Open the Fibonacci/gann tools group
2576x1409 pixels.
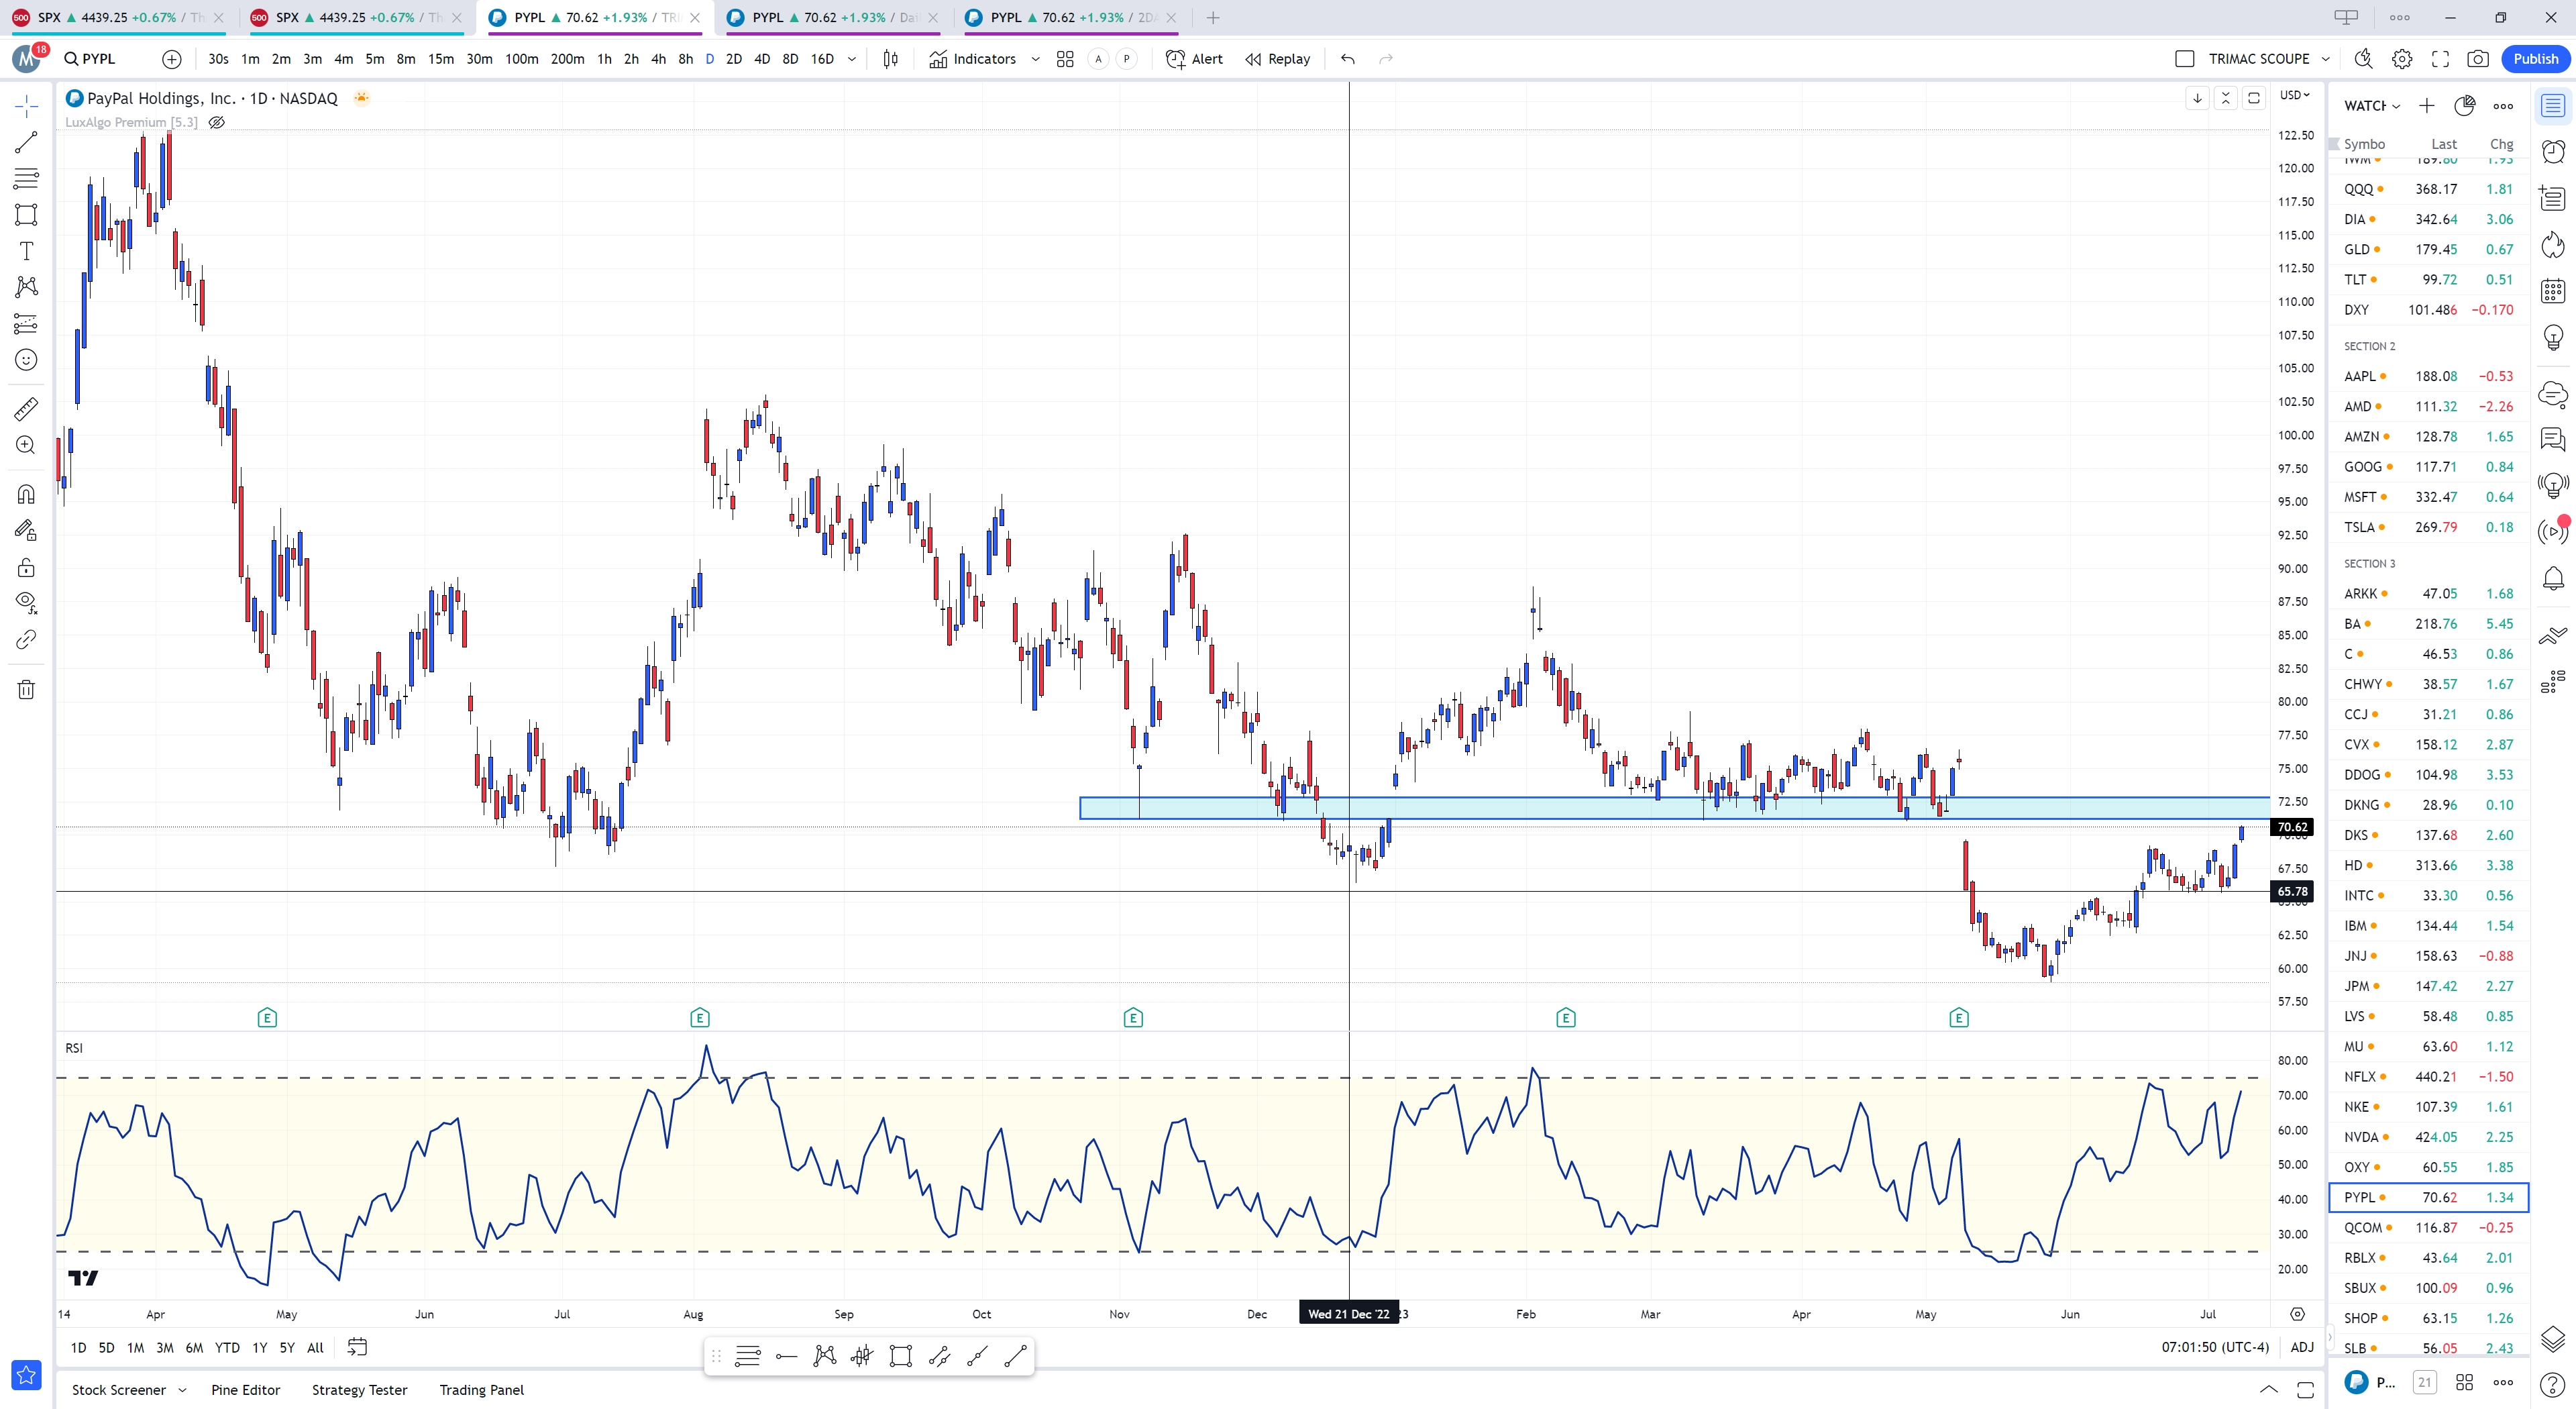point(26,178)
